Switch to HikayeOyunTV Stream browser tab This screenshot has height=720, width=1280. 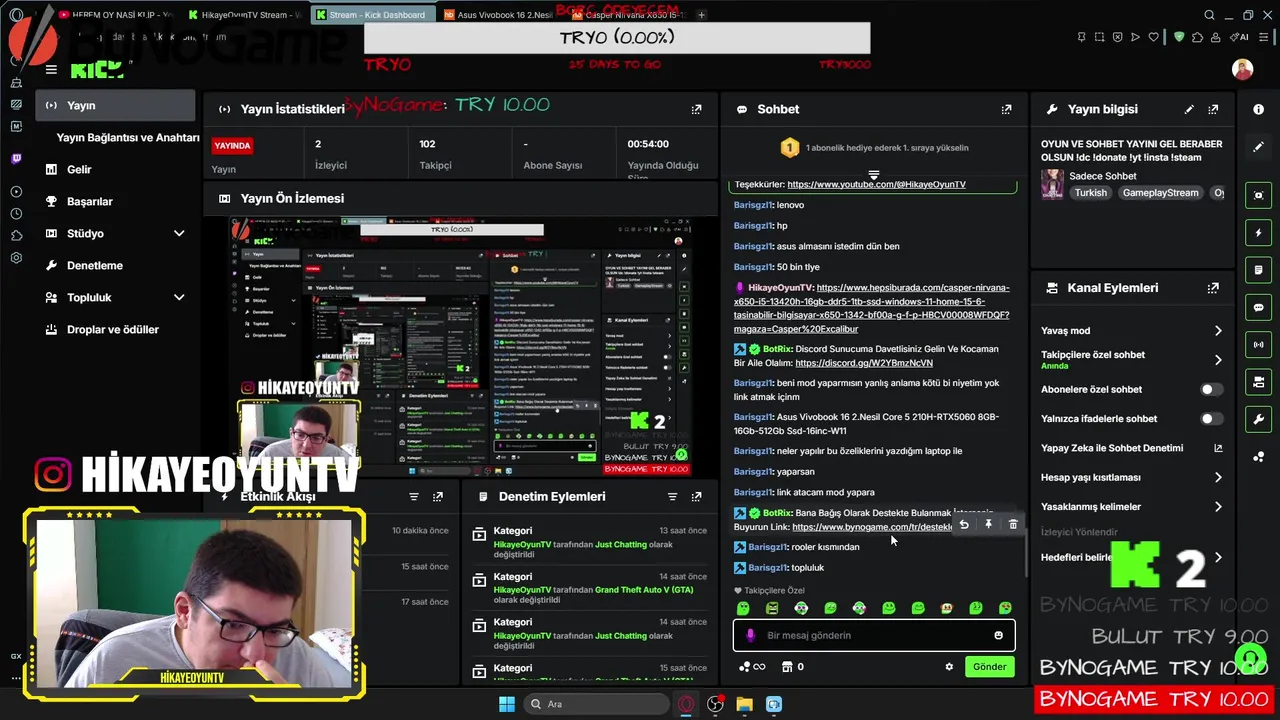click(x=244, y=15)
